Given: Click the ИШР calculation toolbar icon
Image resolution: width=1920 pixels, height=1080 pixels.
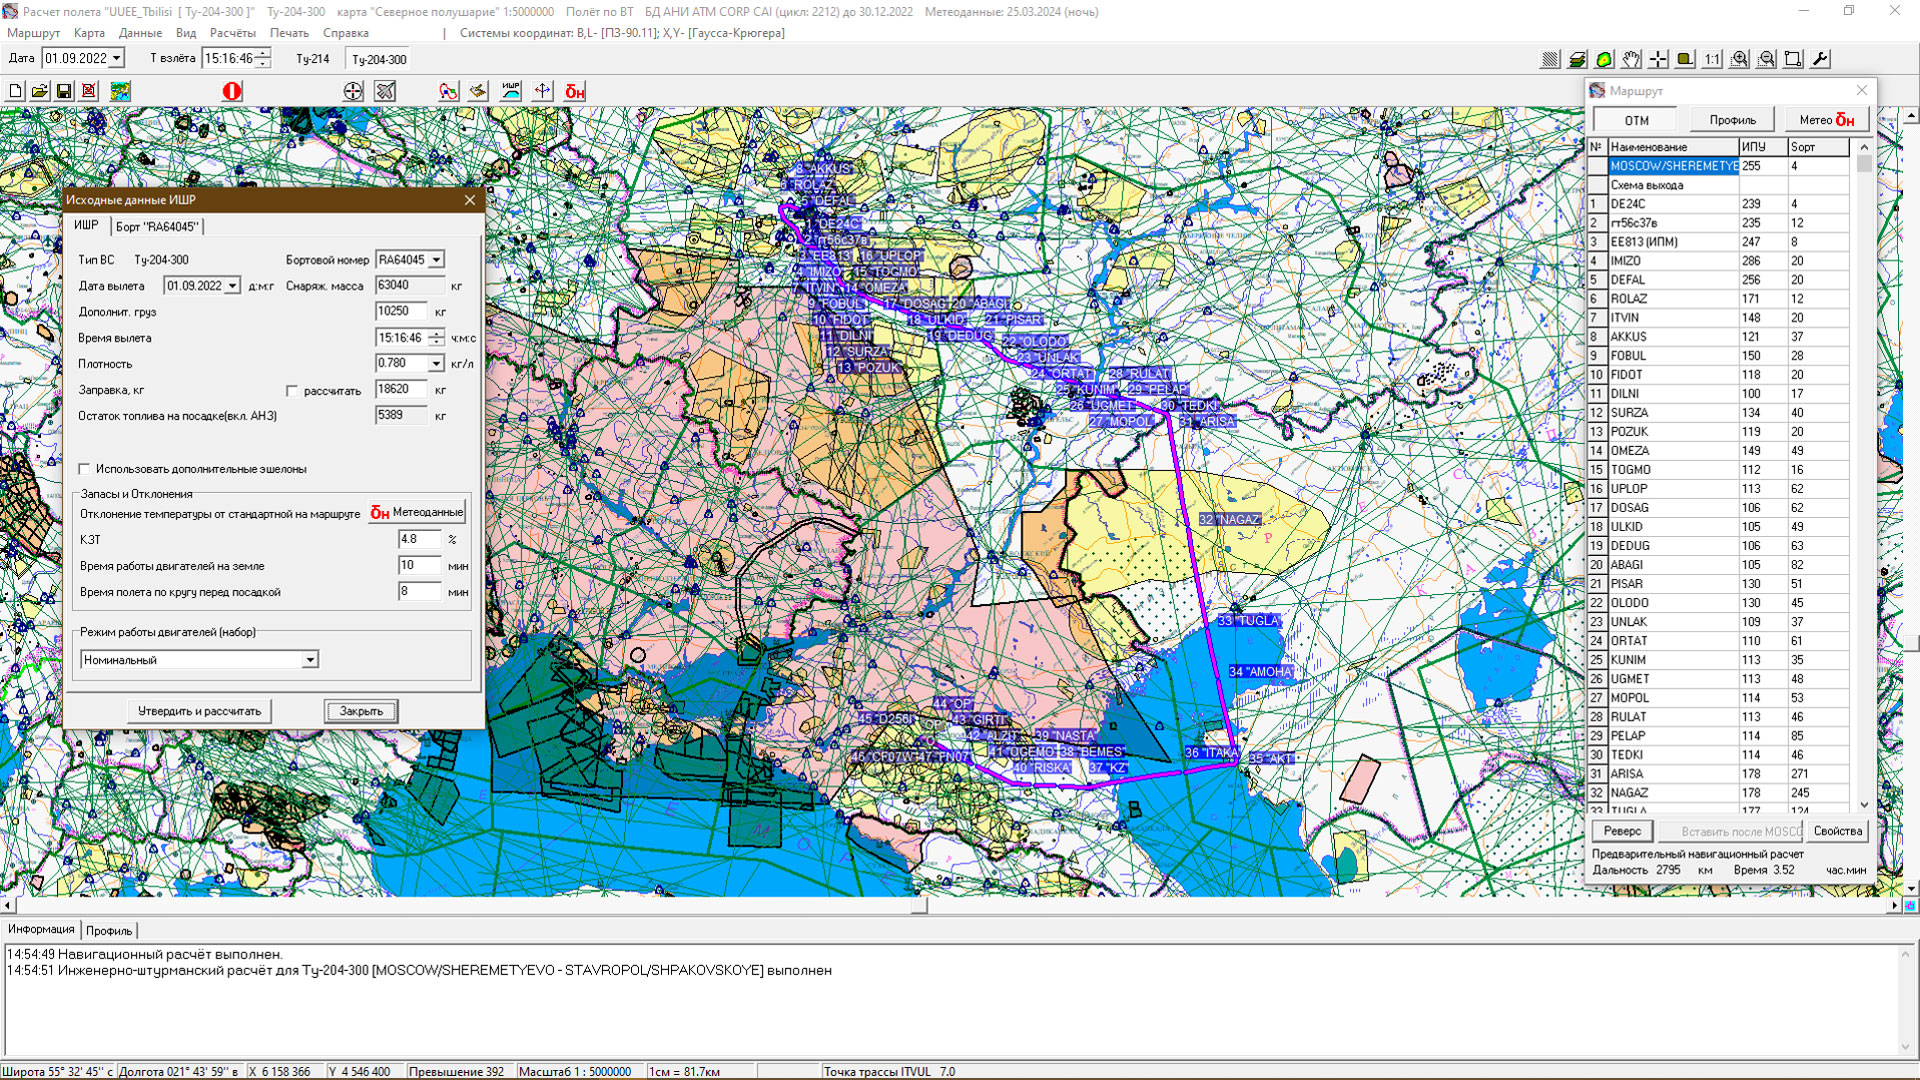Looking at the screenshot, I should [x=511, y=91].
